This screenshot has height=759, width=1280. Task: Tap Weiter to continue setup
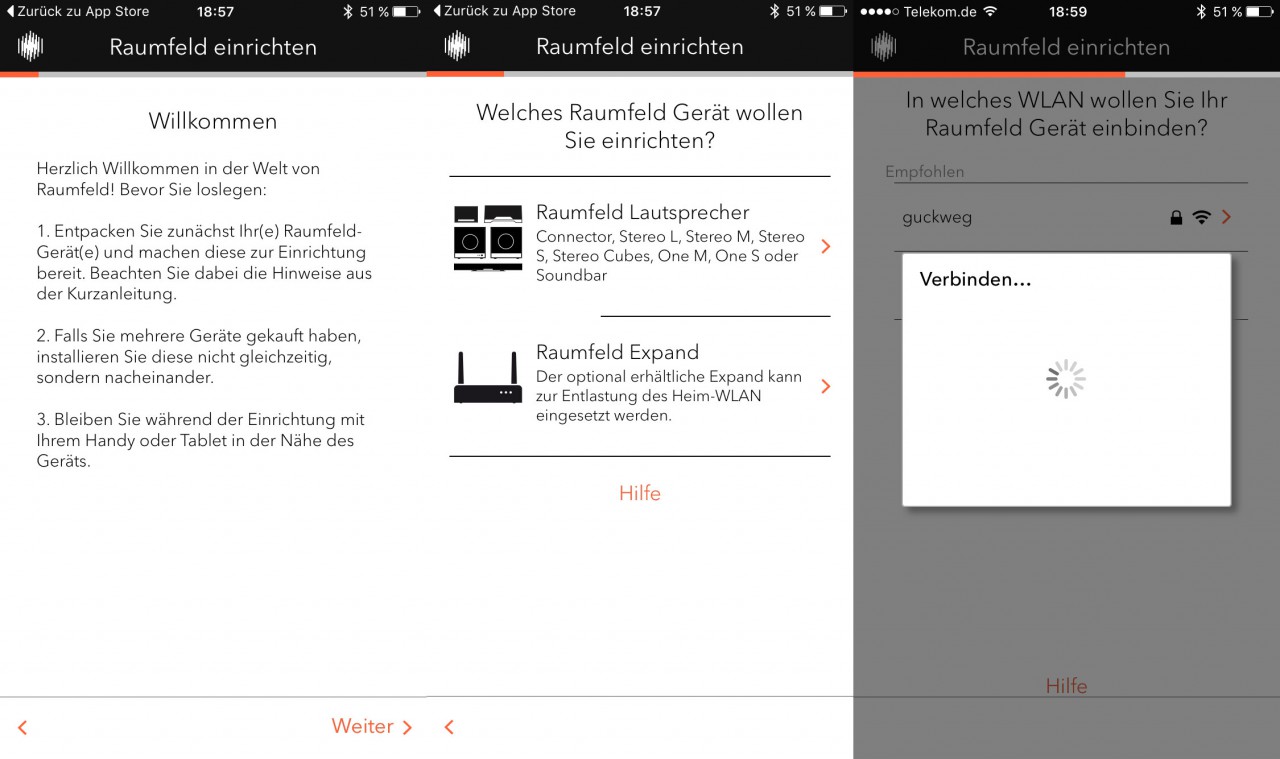click(x=372, y=727)
